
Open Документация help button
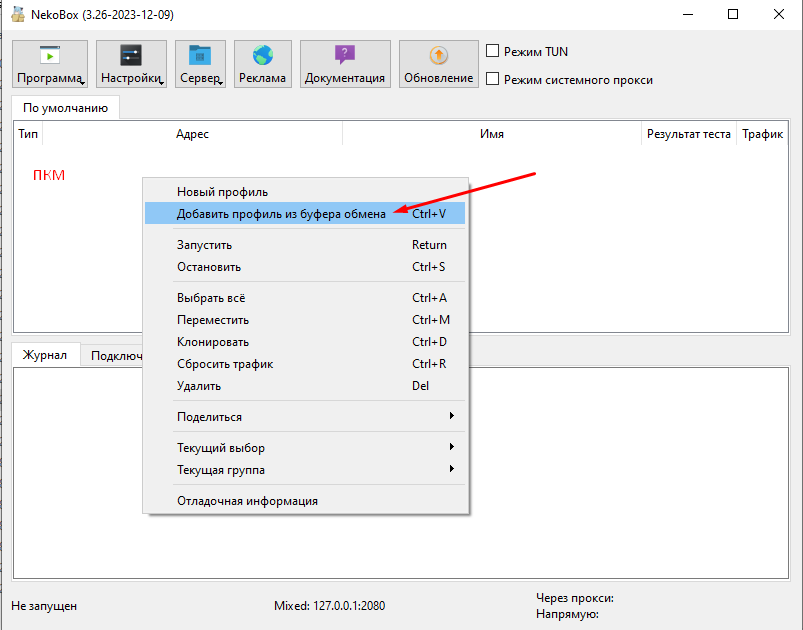click(x=344, y=64)
